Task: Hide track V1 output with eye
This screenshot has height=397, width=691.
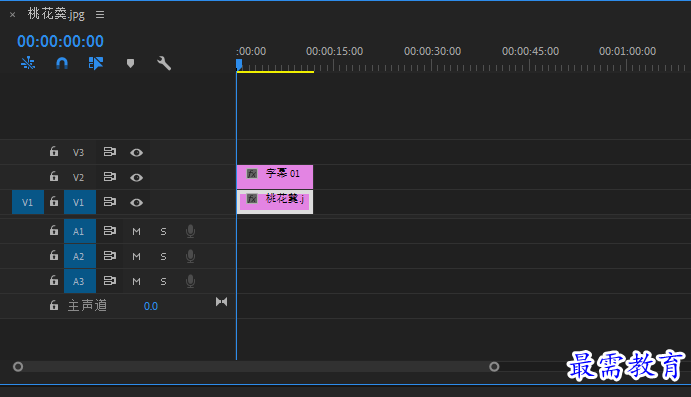Action: tap(136, 203)
